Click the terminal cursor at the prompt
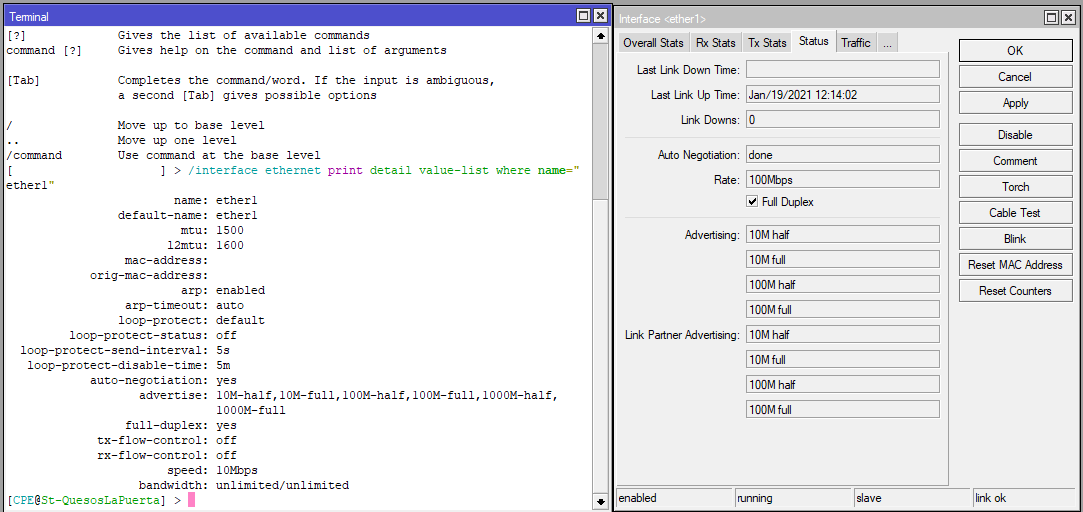The height and width of the screenshot is (512, 1083). coord(191,500)
